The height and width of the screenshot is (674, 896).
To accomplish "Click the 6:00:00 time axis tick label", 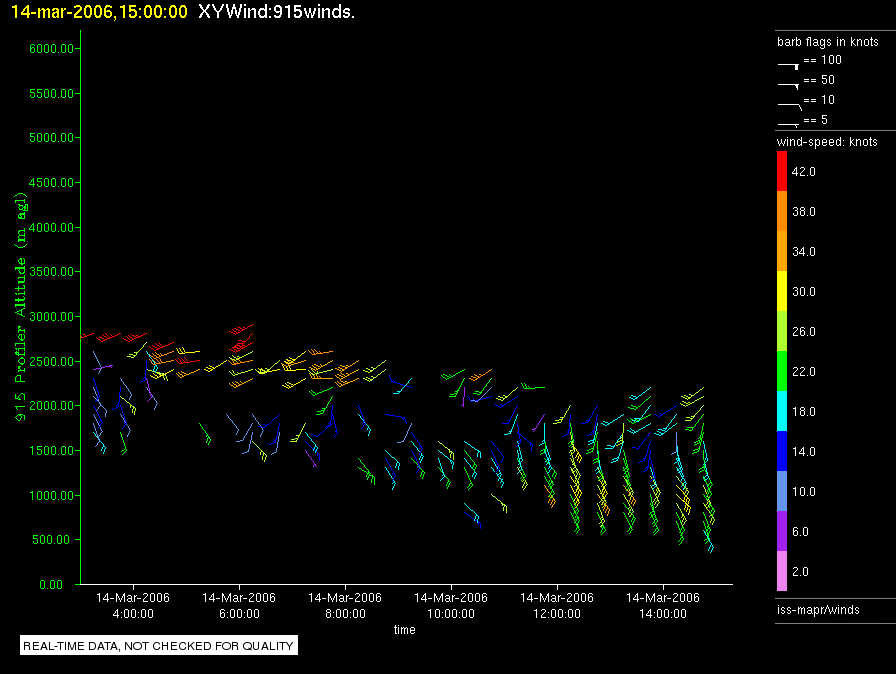I will 240,605.
